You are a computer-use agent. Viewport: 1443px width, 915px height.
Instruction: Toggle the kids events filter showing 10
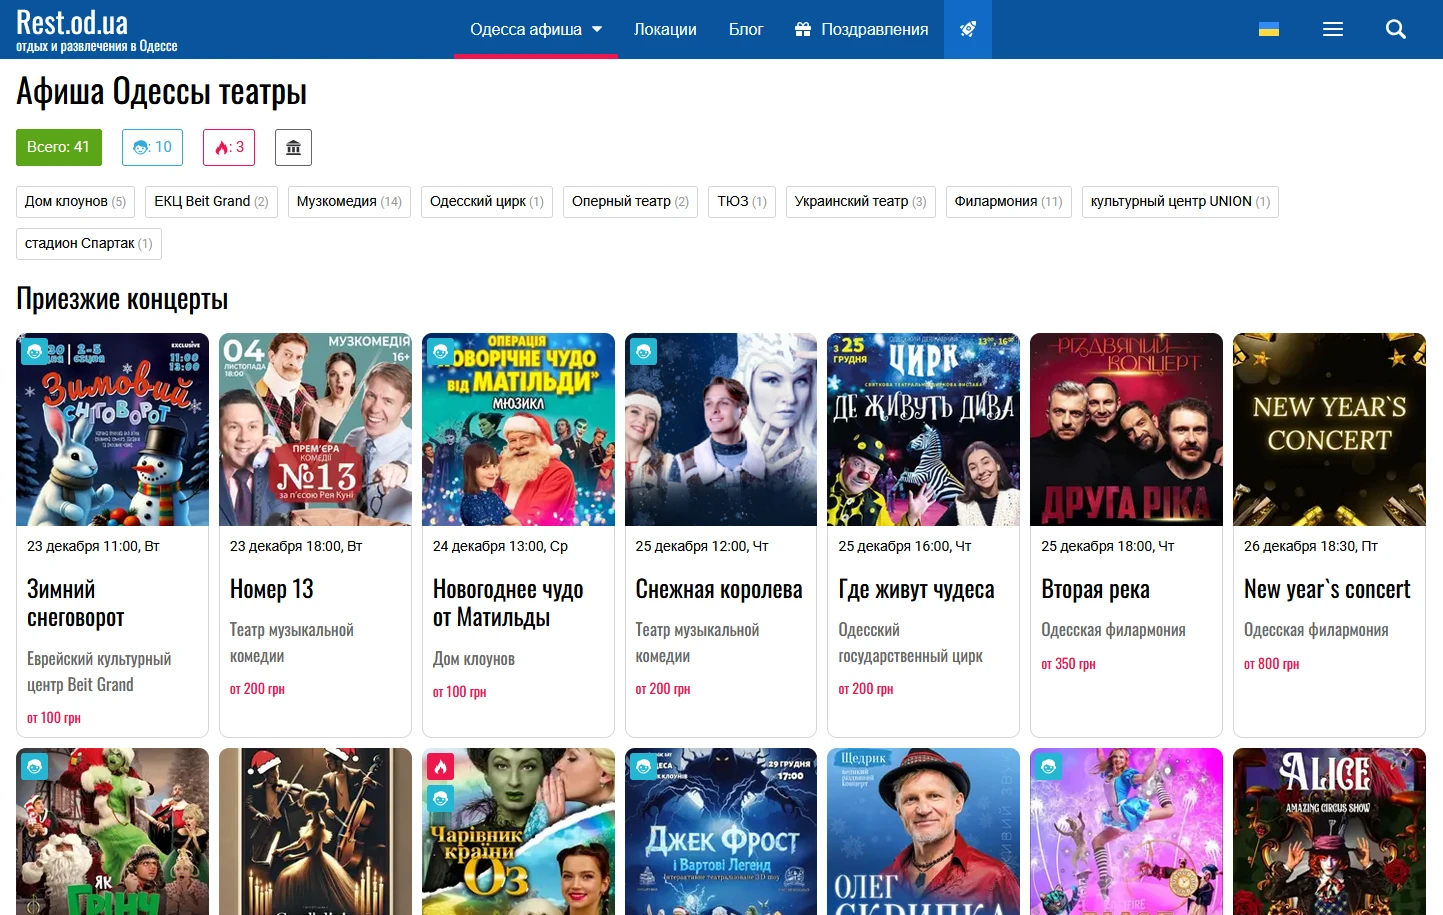[x=153, y=147]
